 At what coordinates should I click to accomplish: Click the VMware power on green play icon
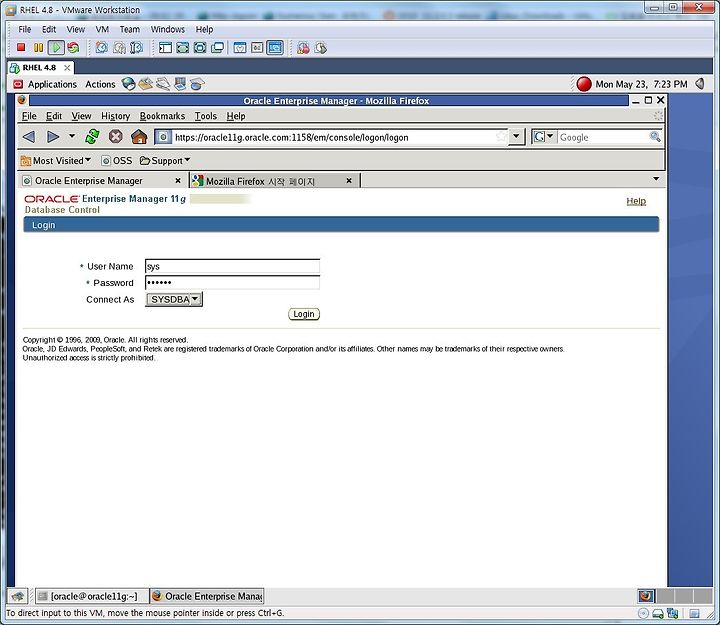(56, 47)
